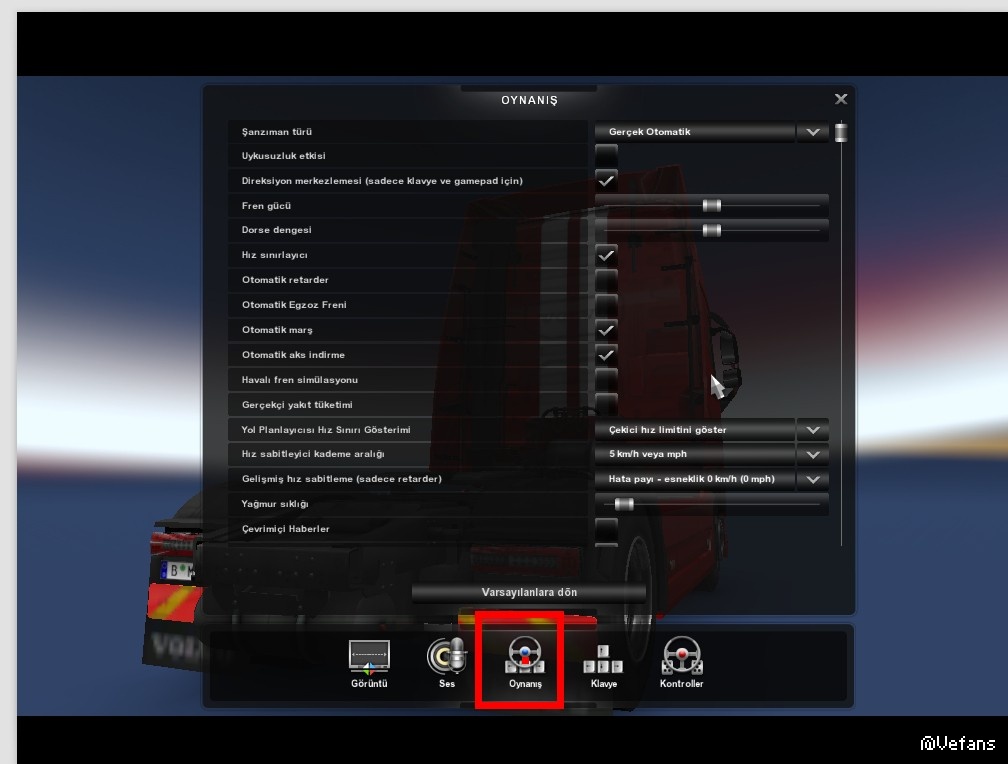Disable Hız sınırlayıcı checkbox

point(606,255)
